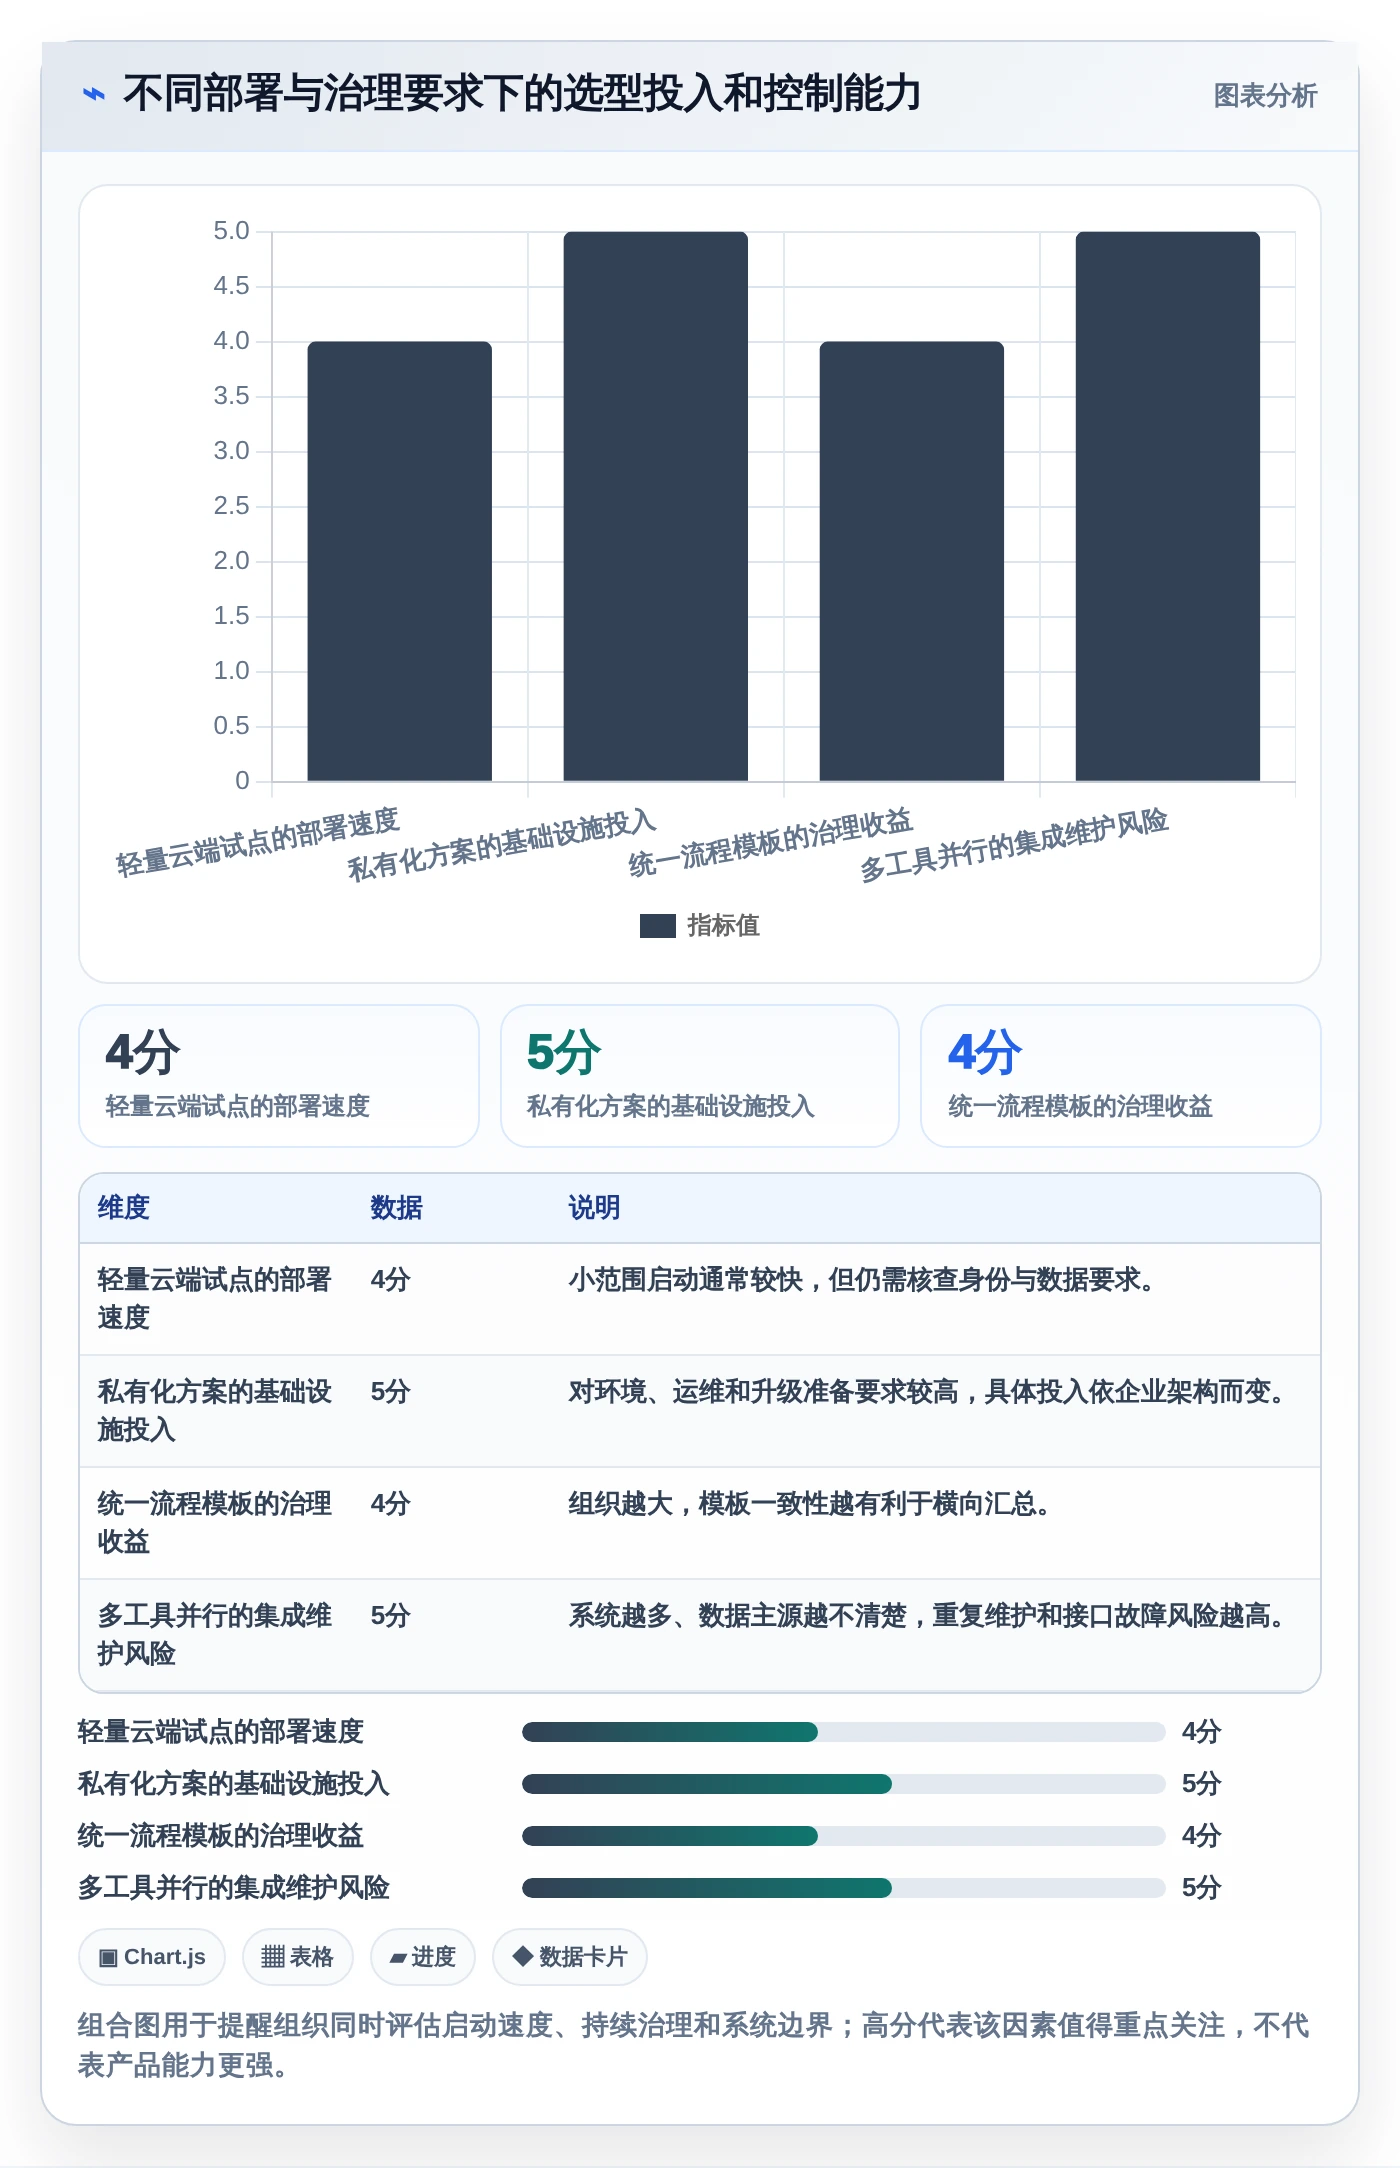This screenshot has height=2168, width=1400.
Task: Click table cell 多工具并行的集成维护风险
Action: (x=215, y=1635)
